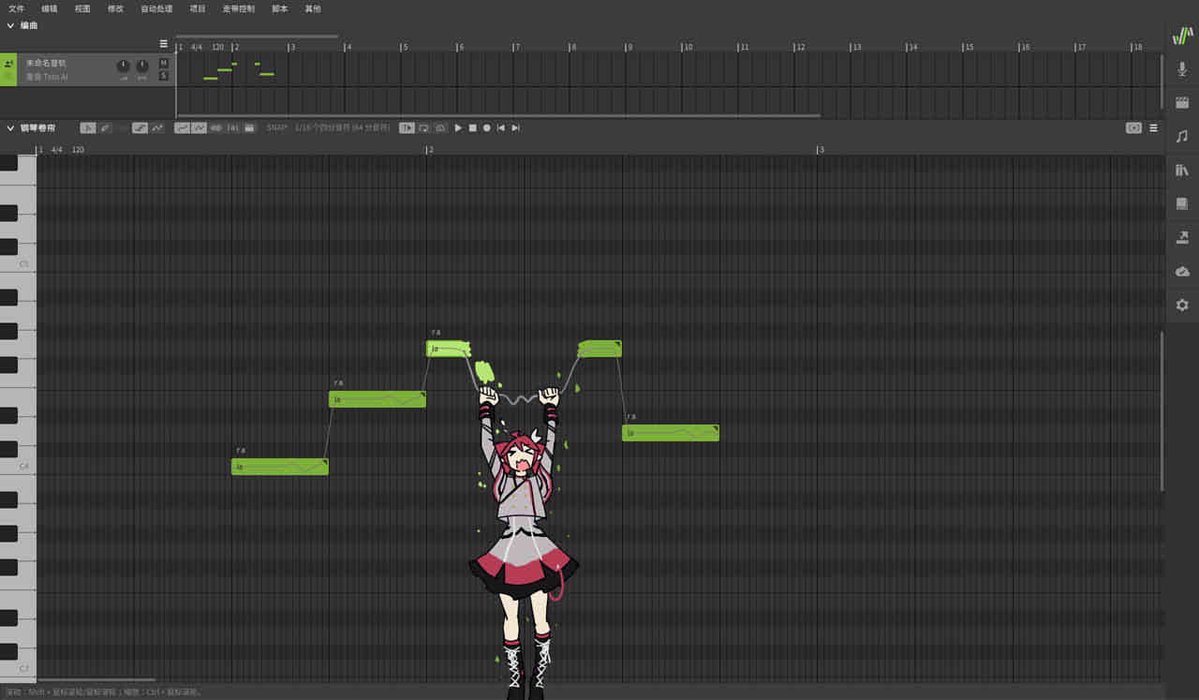Open the arrangement panel hamburger menu
This screenshot has height=700, width=1199.
[163, 44]
